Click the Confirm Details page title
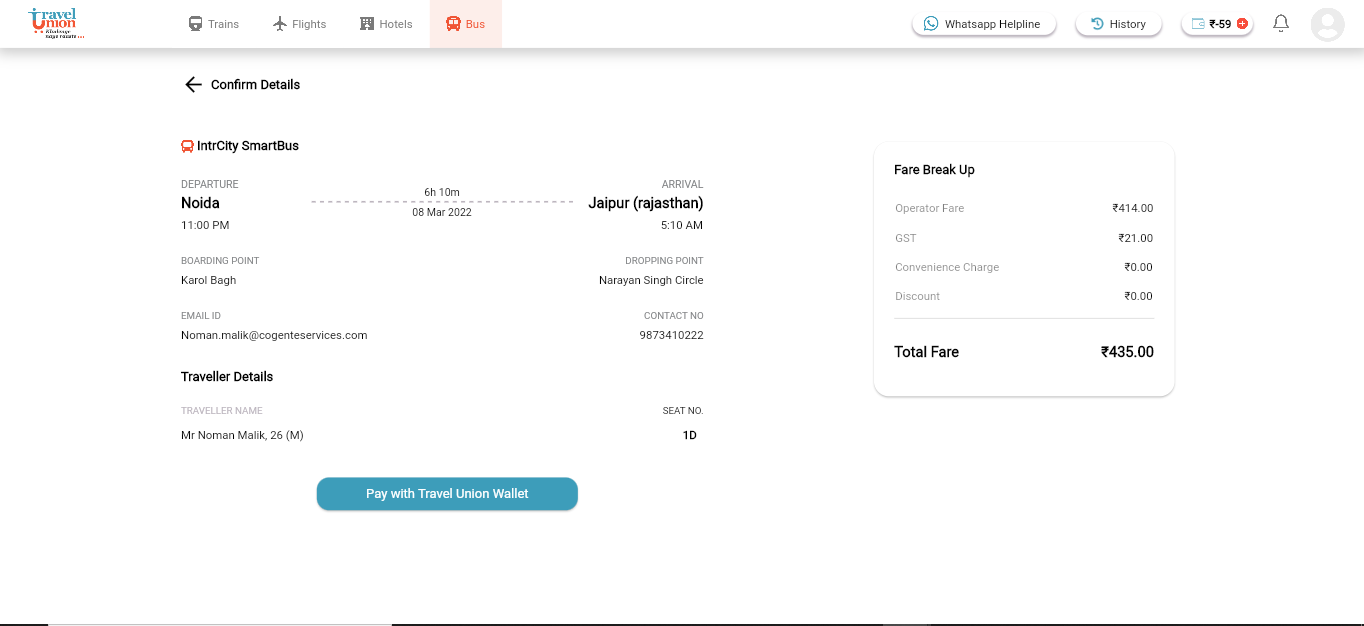 point(255,85)
